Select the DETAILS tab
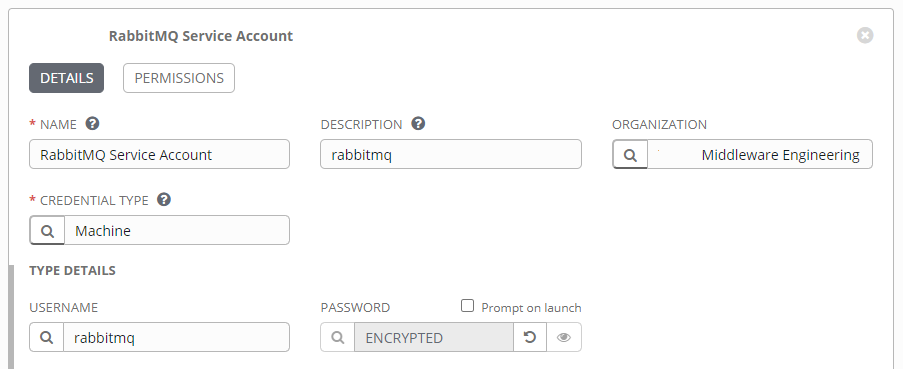 point(66,78)
